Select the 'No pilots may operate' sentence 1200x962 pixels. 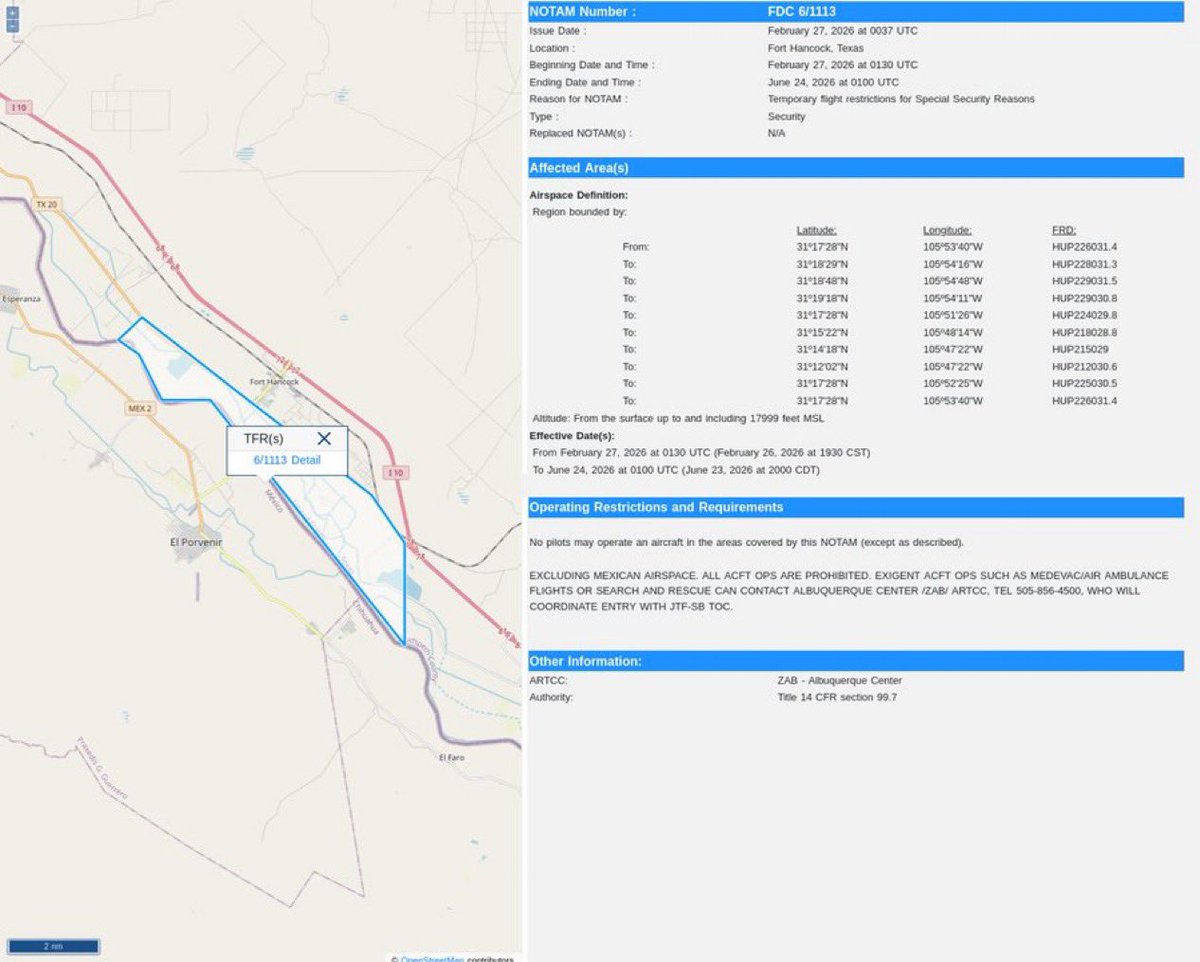tap(747, 542)
